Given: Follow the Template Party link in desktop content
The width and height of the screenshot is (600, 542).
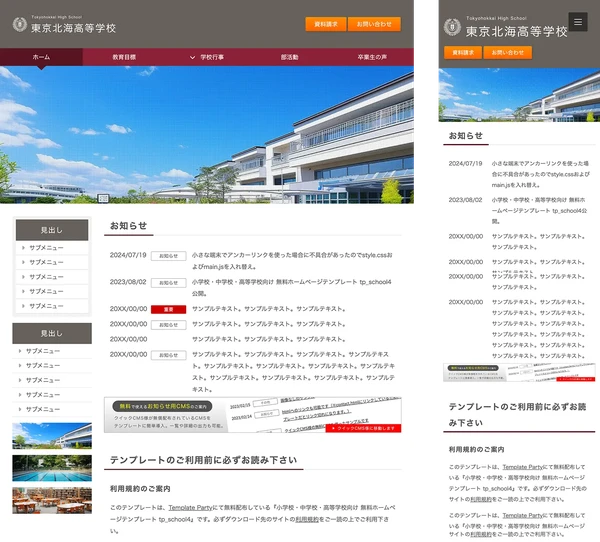Looking at the screenshot, I should coord(190,508).
